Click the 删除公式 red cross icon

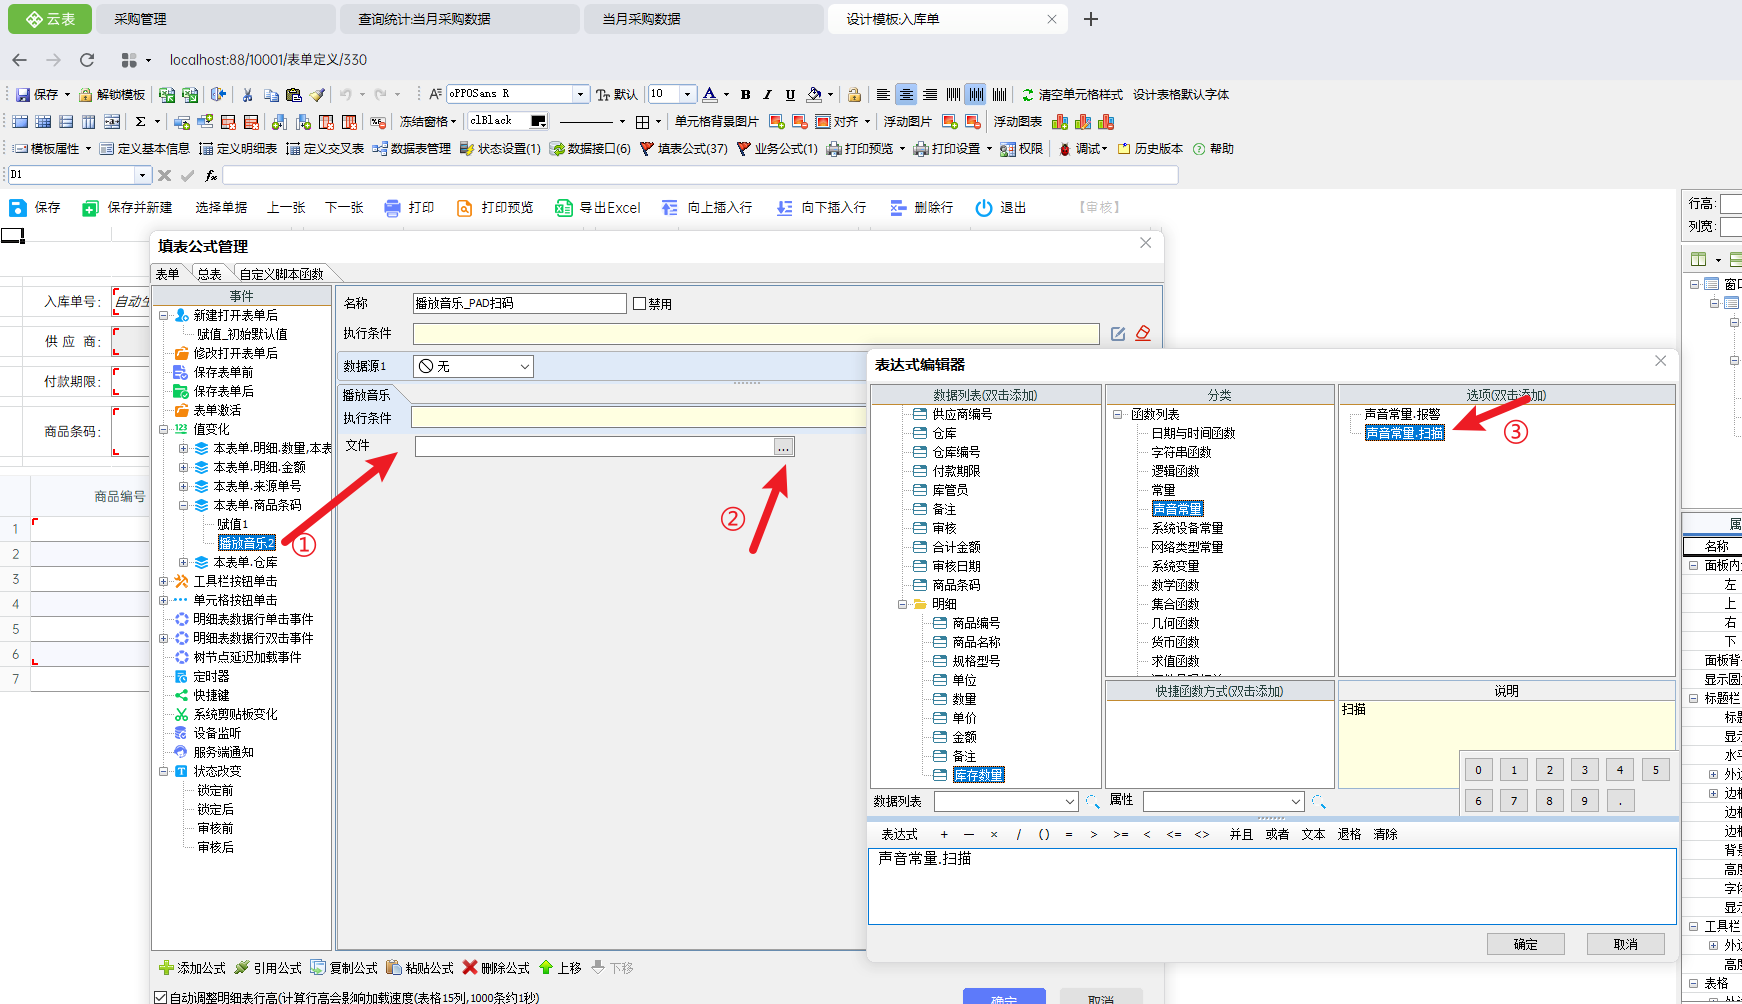[x=470, y=968]
